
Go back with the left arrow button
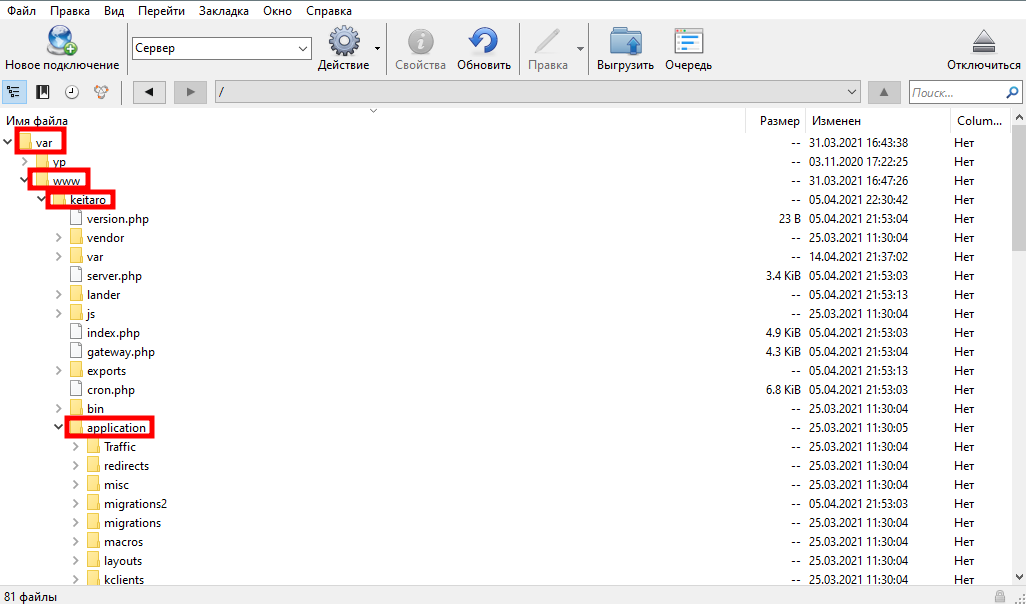point(149,92)
